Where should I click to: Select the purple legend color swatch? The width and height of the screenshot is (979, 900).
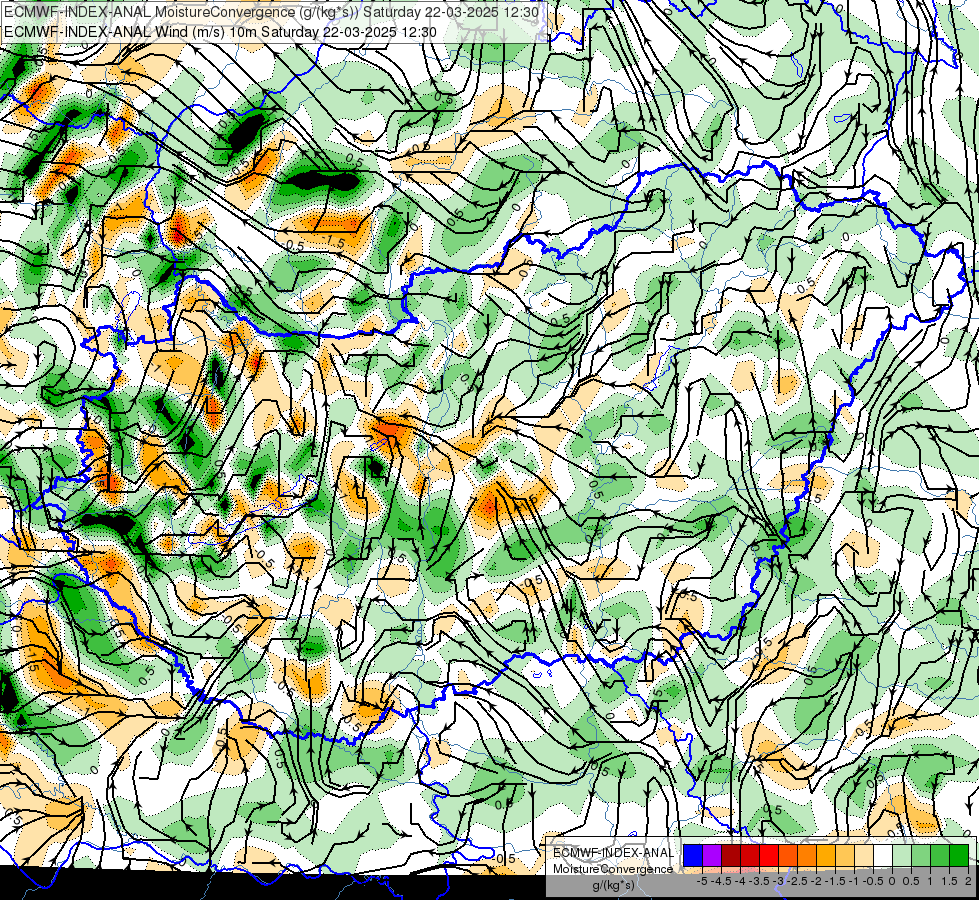click(x=712, y=856)
